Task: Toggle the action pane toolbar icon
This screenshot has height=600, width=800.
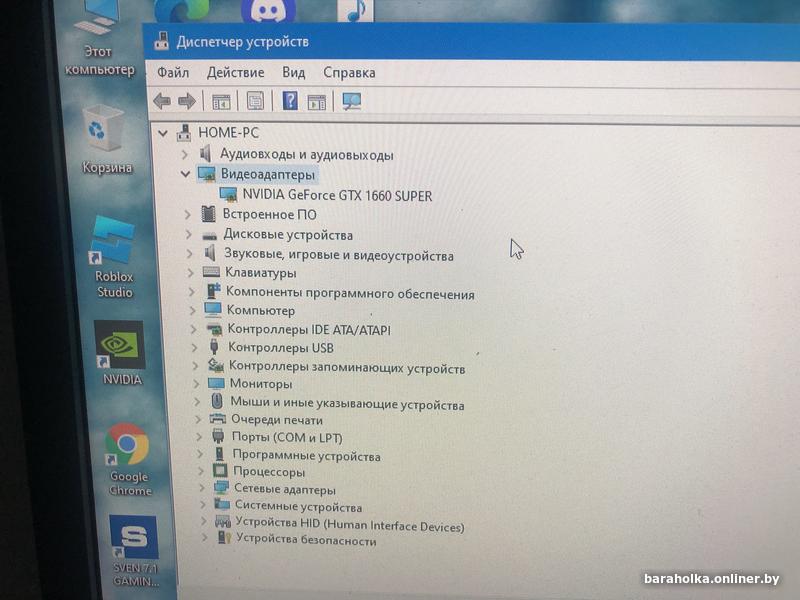Action: point(316,102)
